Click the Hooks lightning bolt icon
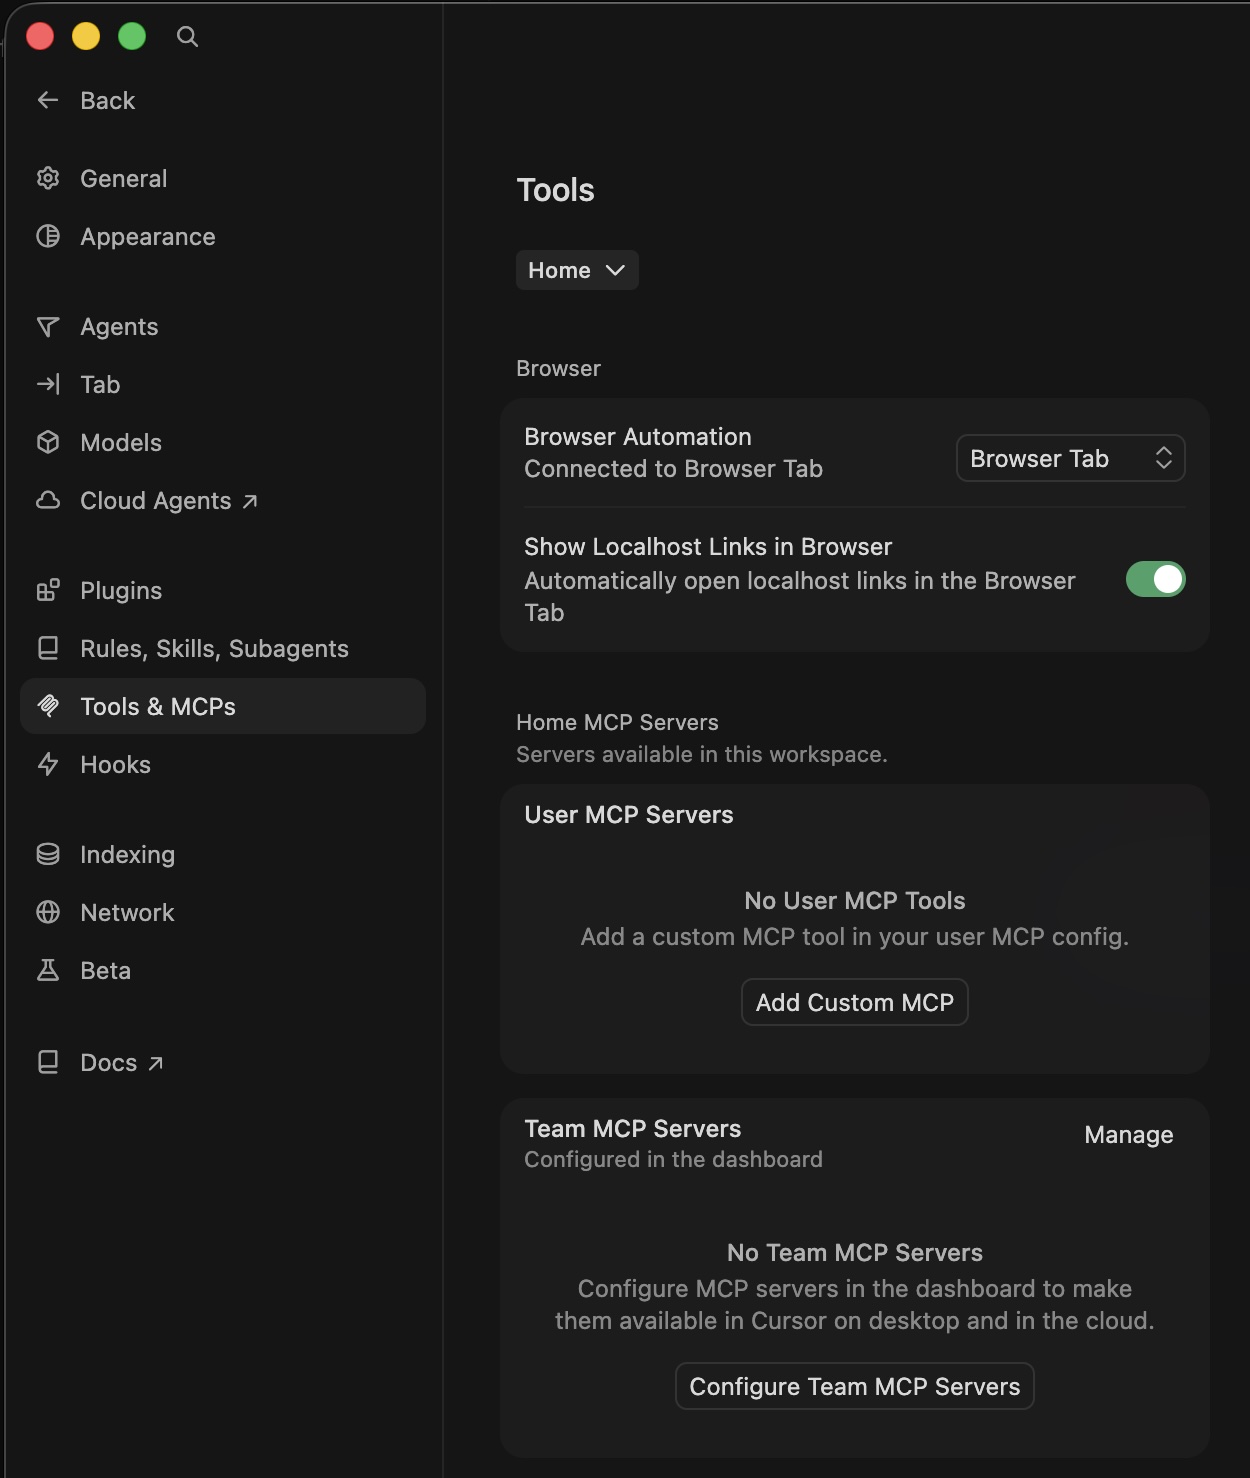Screen dimensions: 1250x1478 click(x=48, y=764)
